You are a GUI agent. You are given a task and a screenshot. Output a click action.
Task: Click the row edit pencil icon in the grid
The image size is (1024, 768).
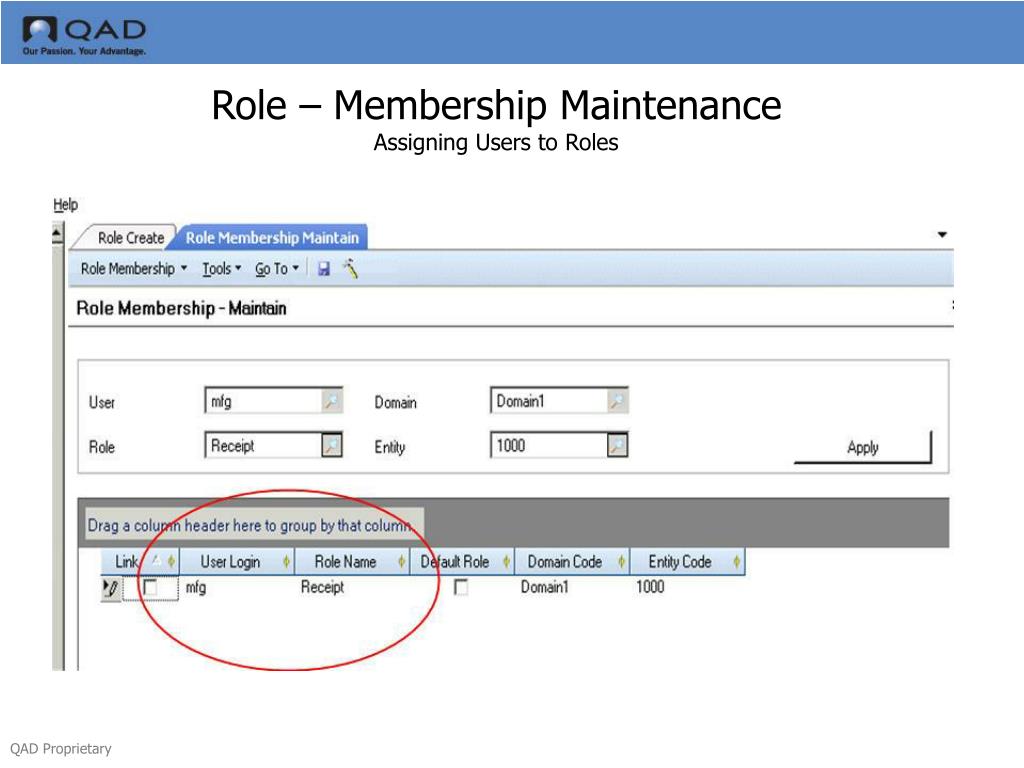[110, 587]
